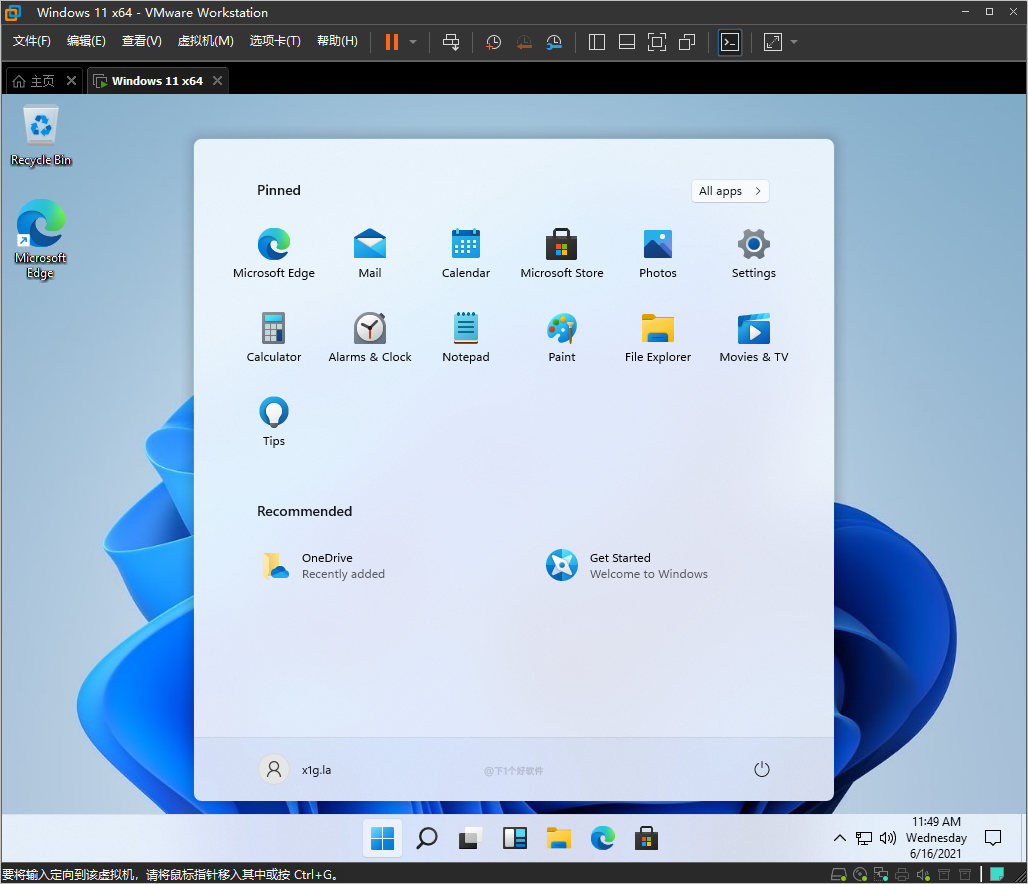Open the stretch guest display dropdown
Screen dimensions: 1028x884
[x=793, y=42]
